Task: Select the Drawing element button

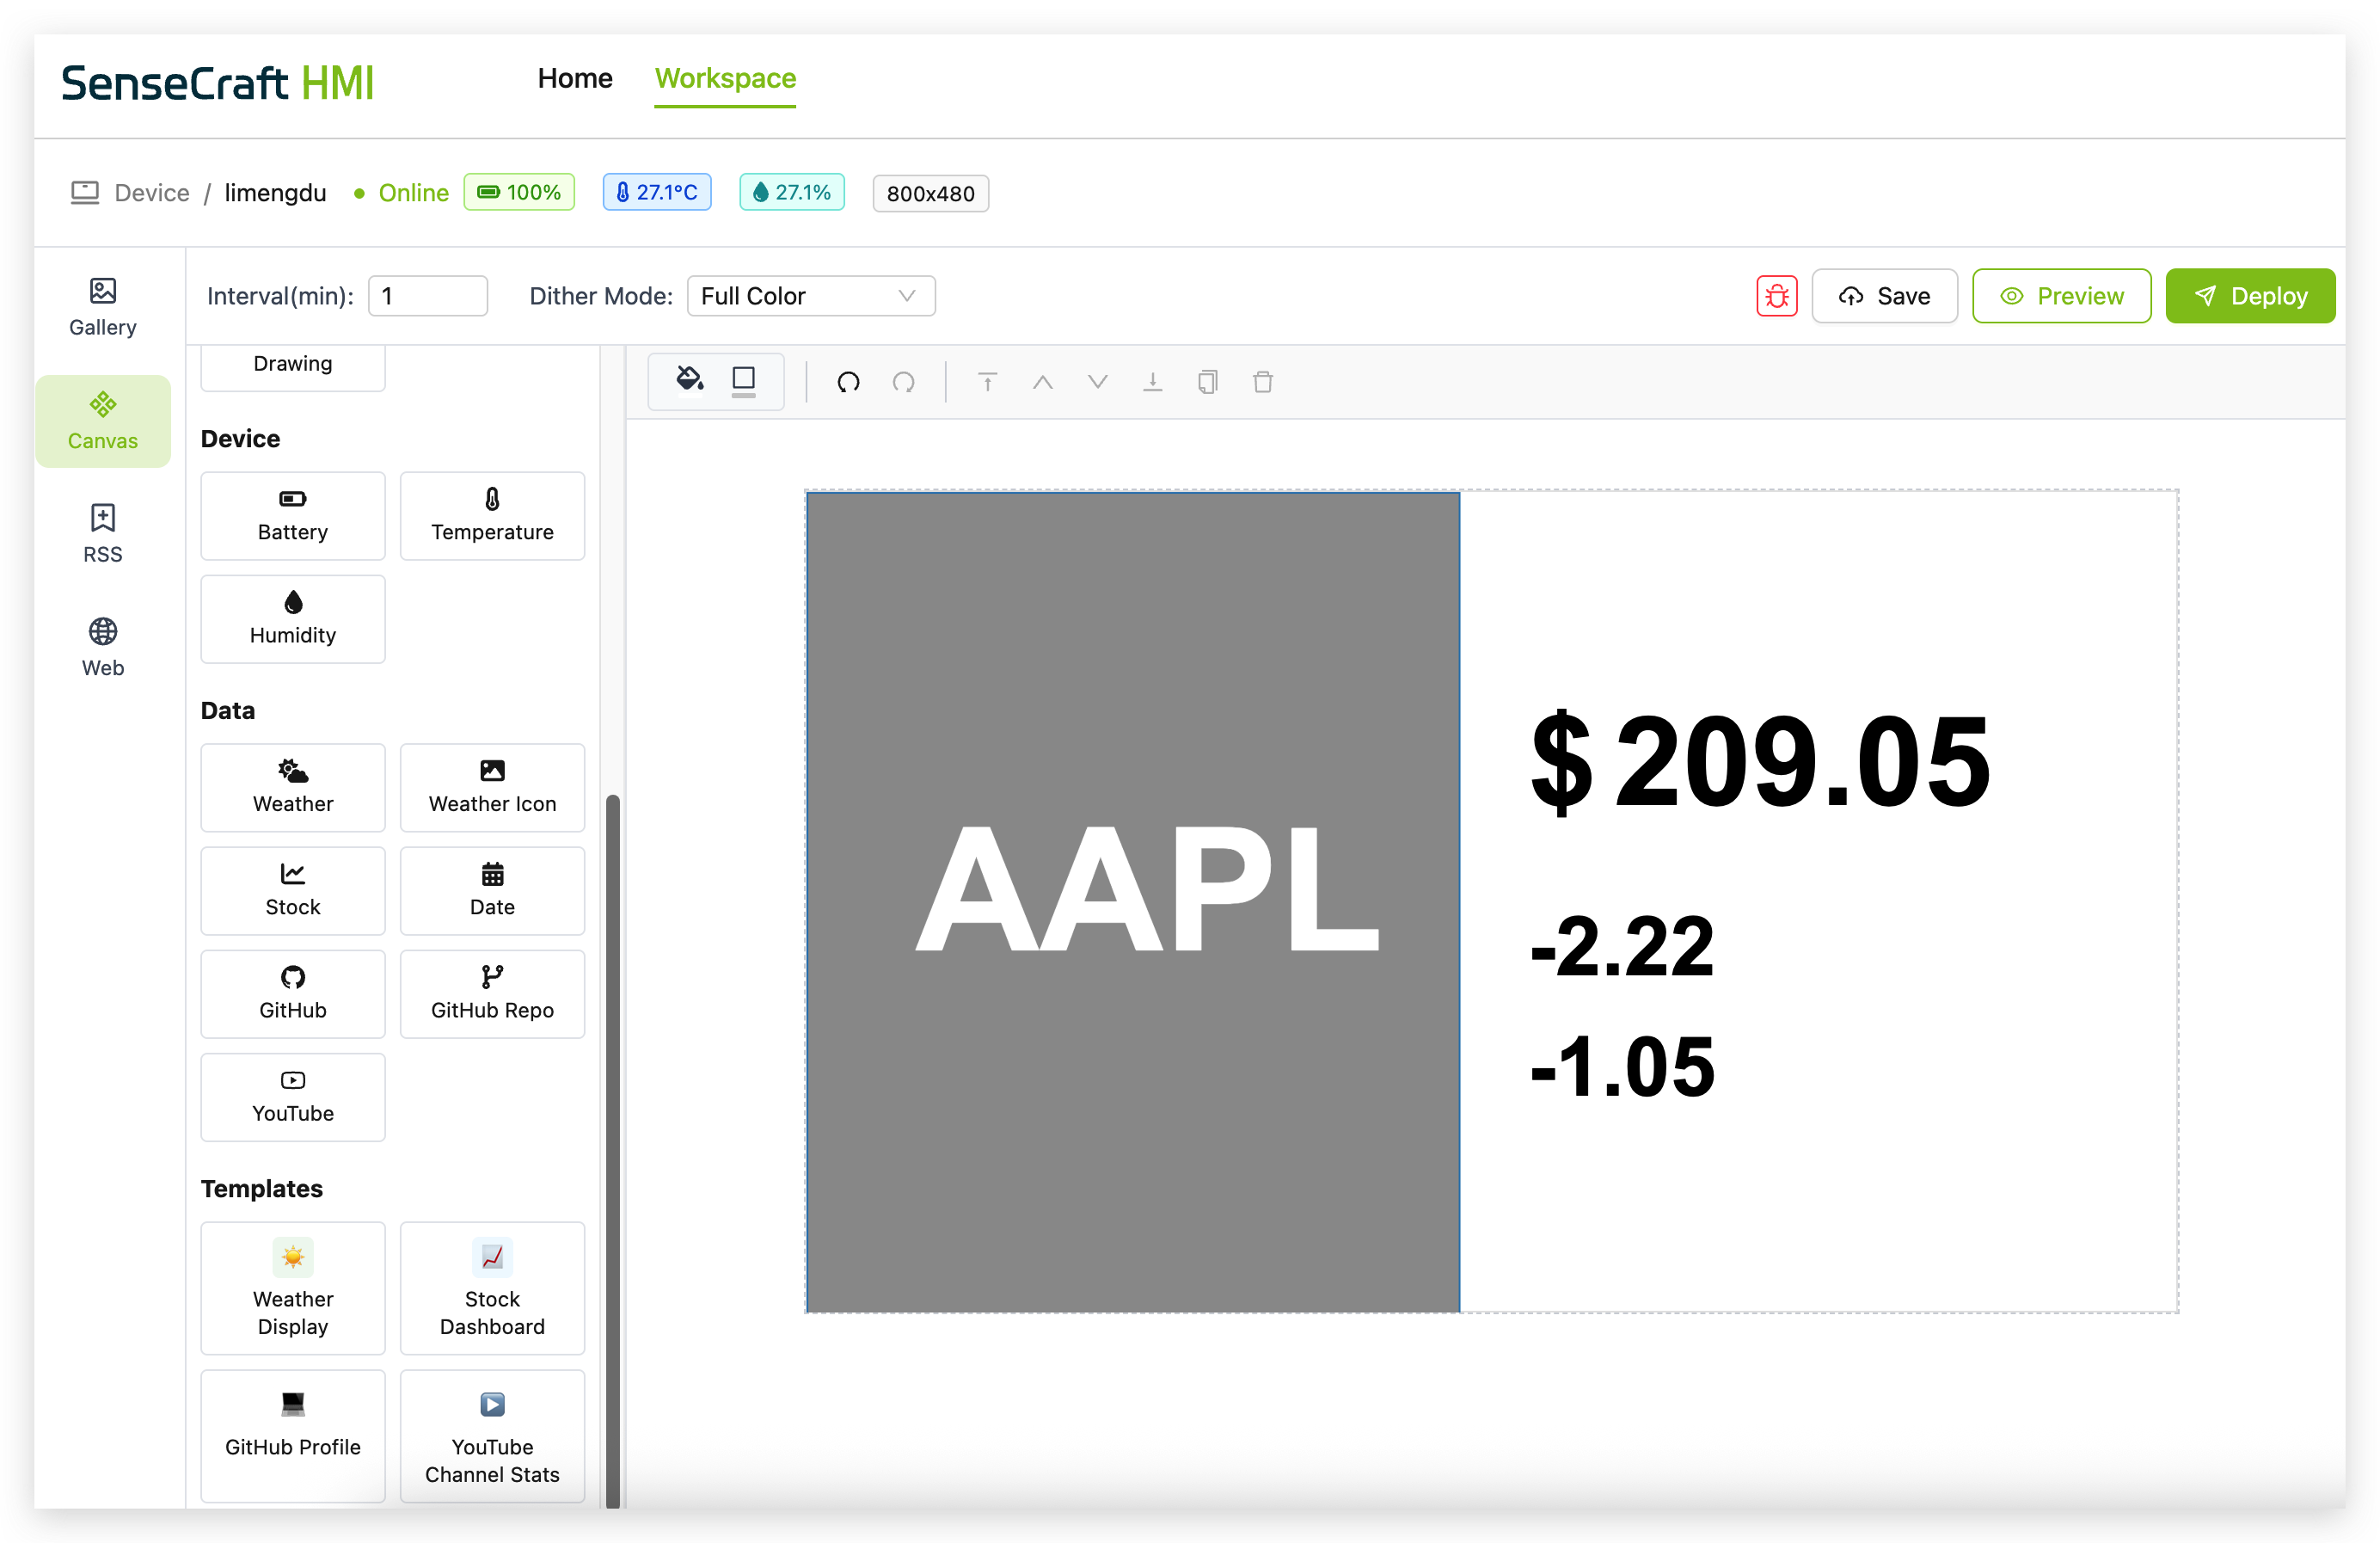Action: 292,366
